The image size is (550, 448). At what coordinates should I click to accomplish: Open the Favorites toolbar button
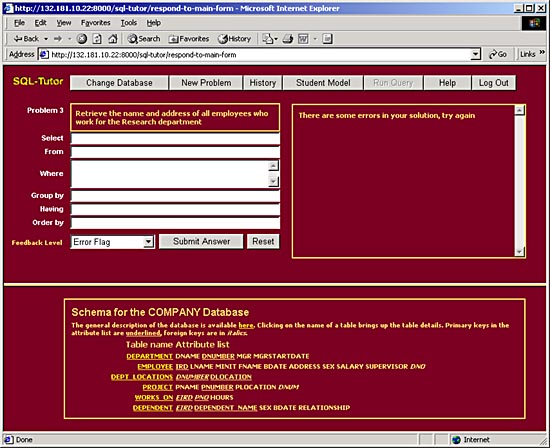tap(189, 39)
